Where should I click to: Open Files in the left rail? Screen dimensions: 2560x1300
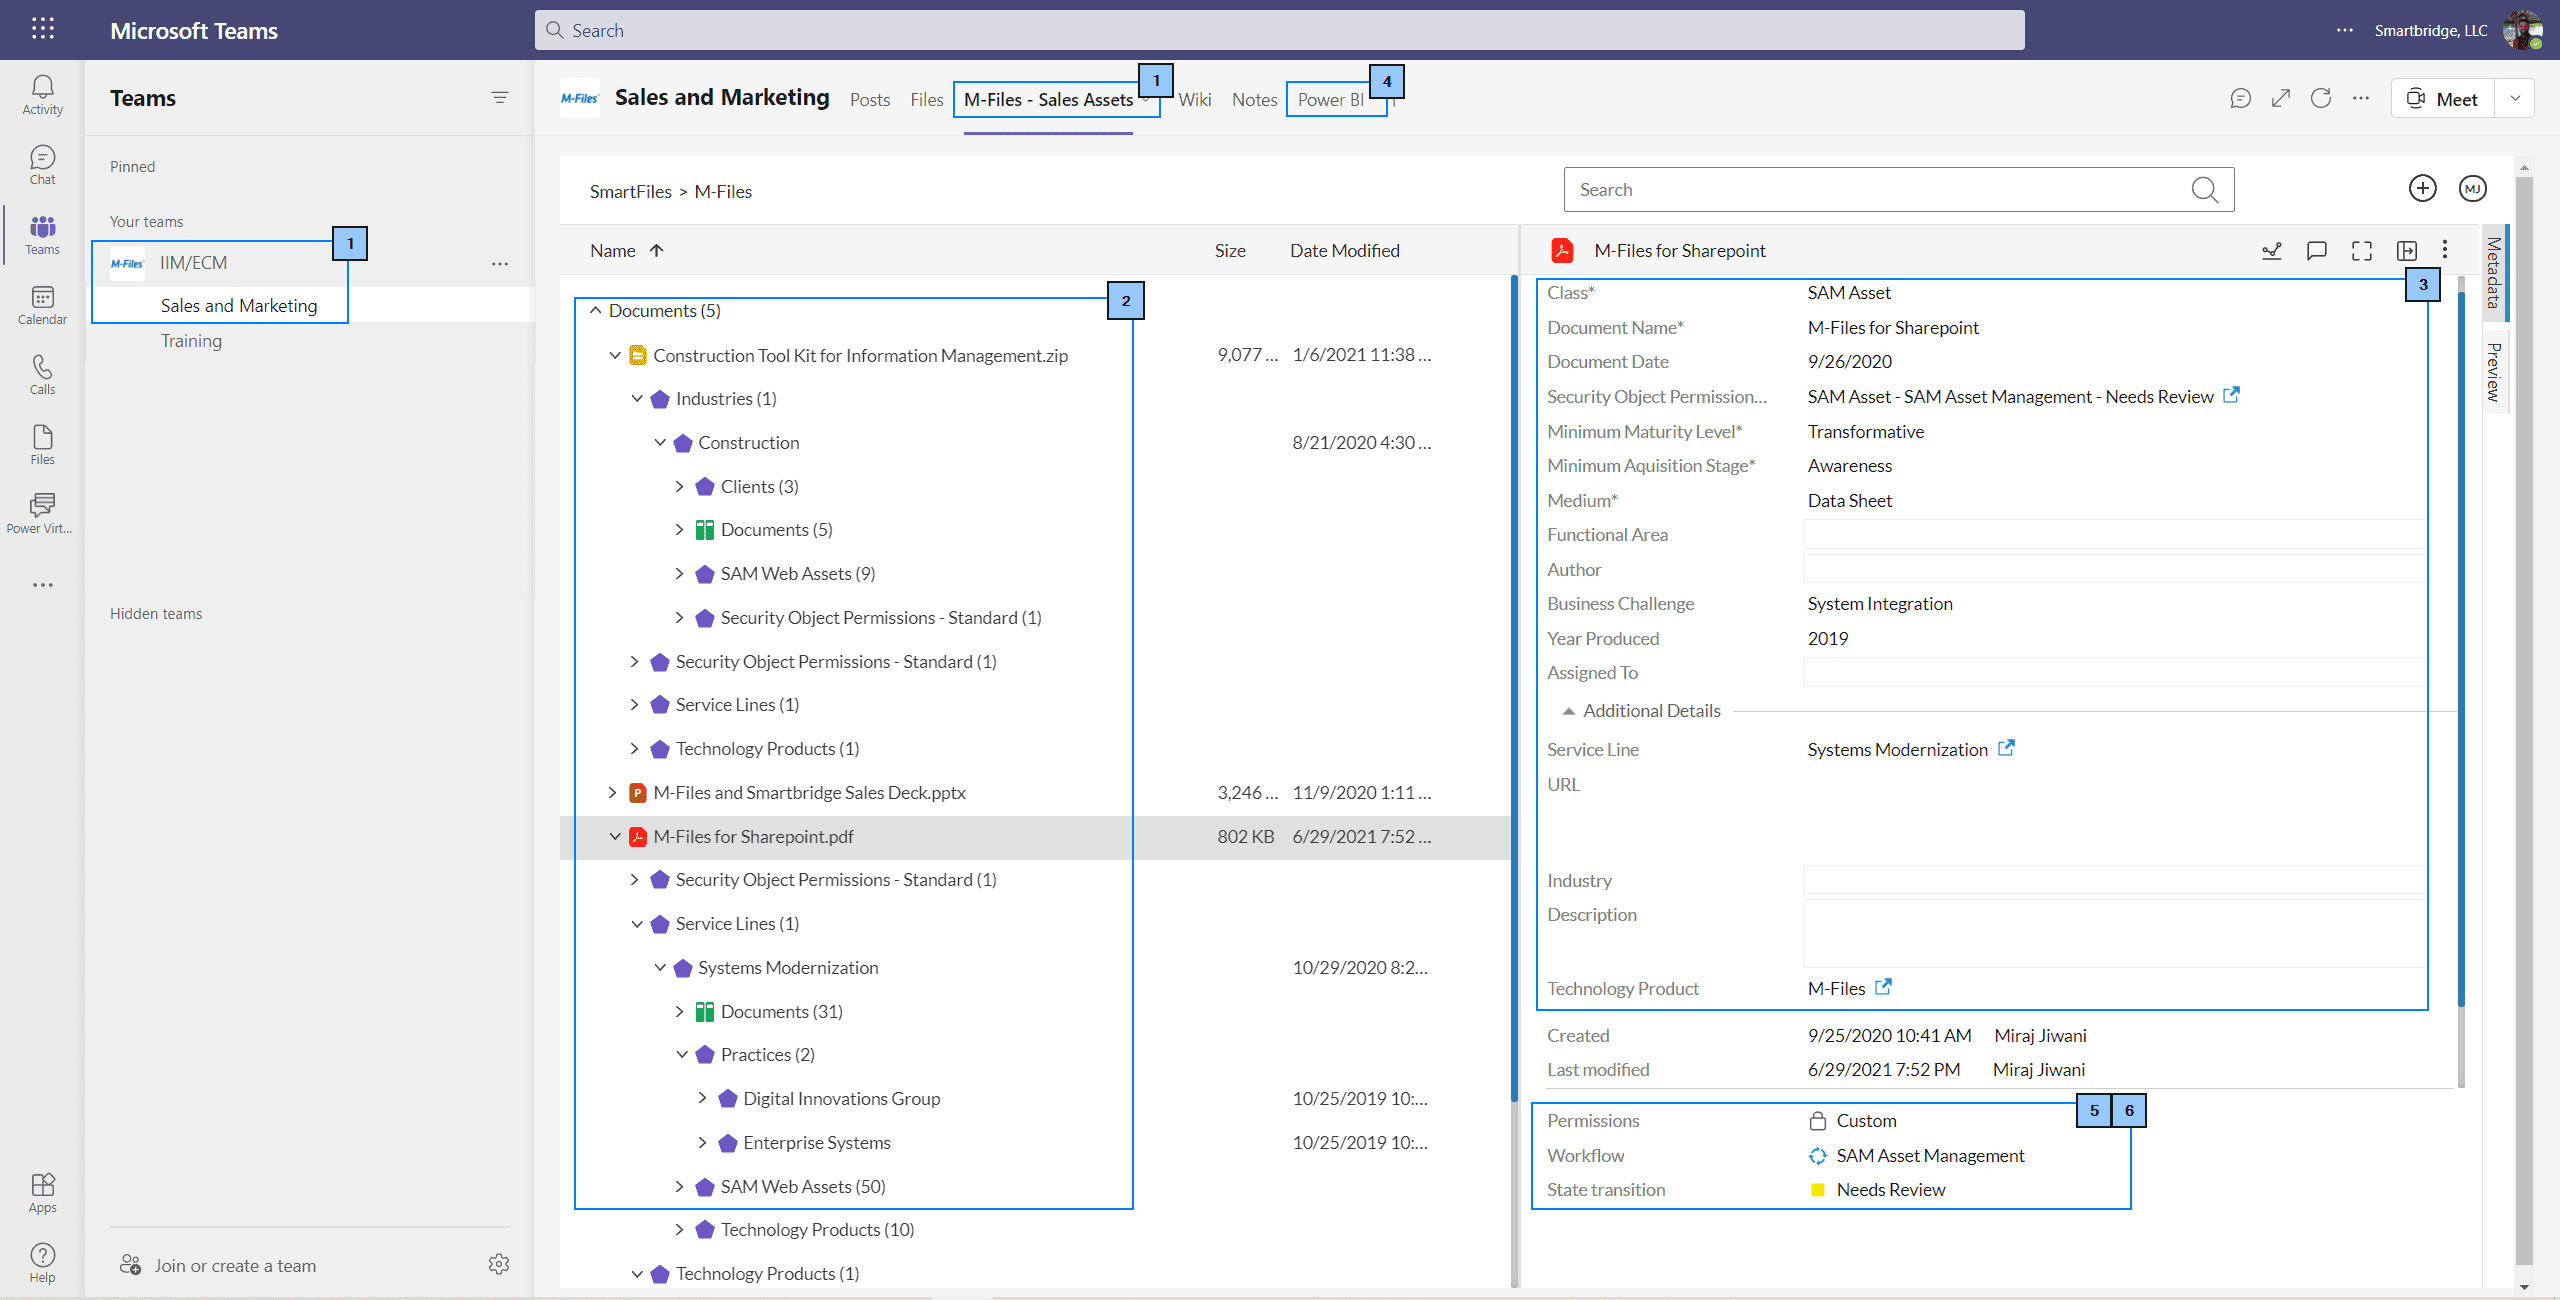[42, 445]
